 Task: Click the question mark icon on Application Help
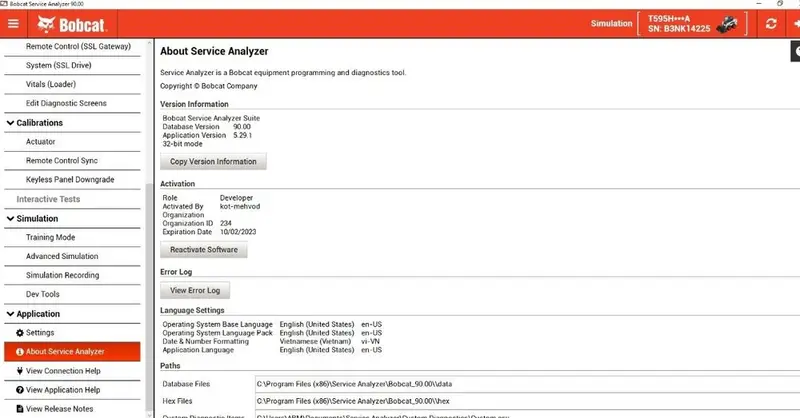[20, 390]
